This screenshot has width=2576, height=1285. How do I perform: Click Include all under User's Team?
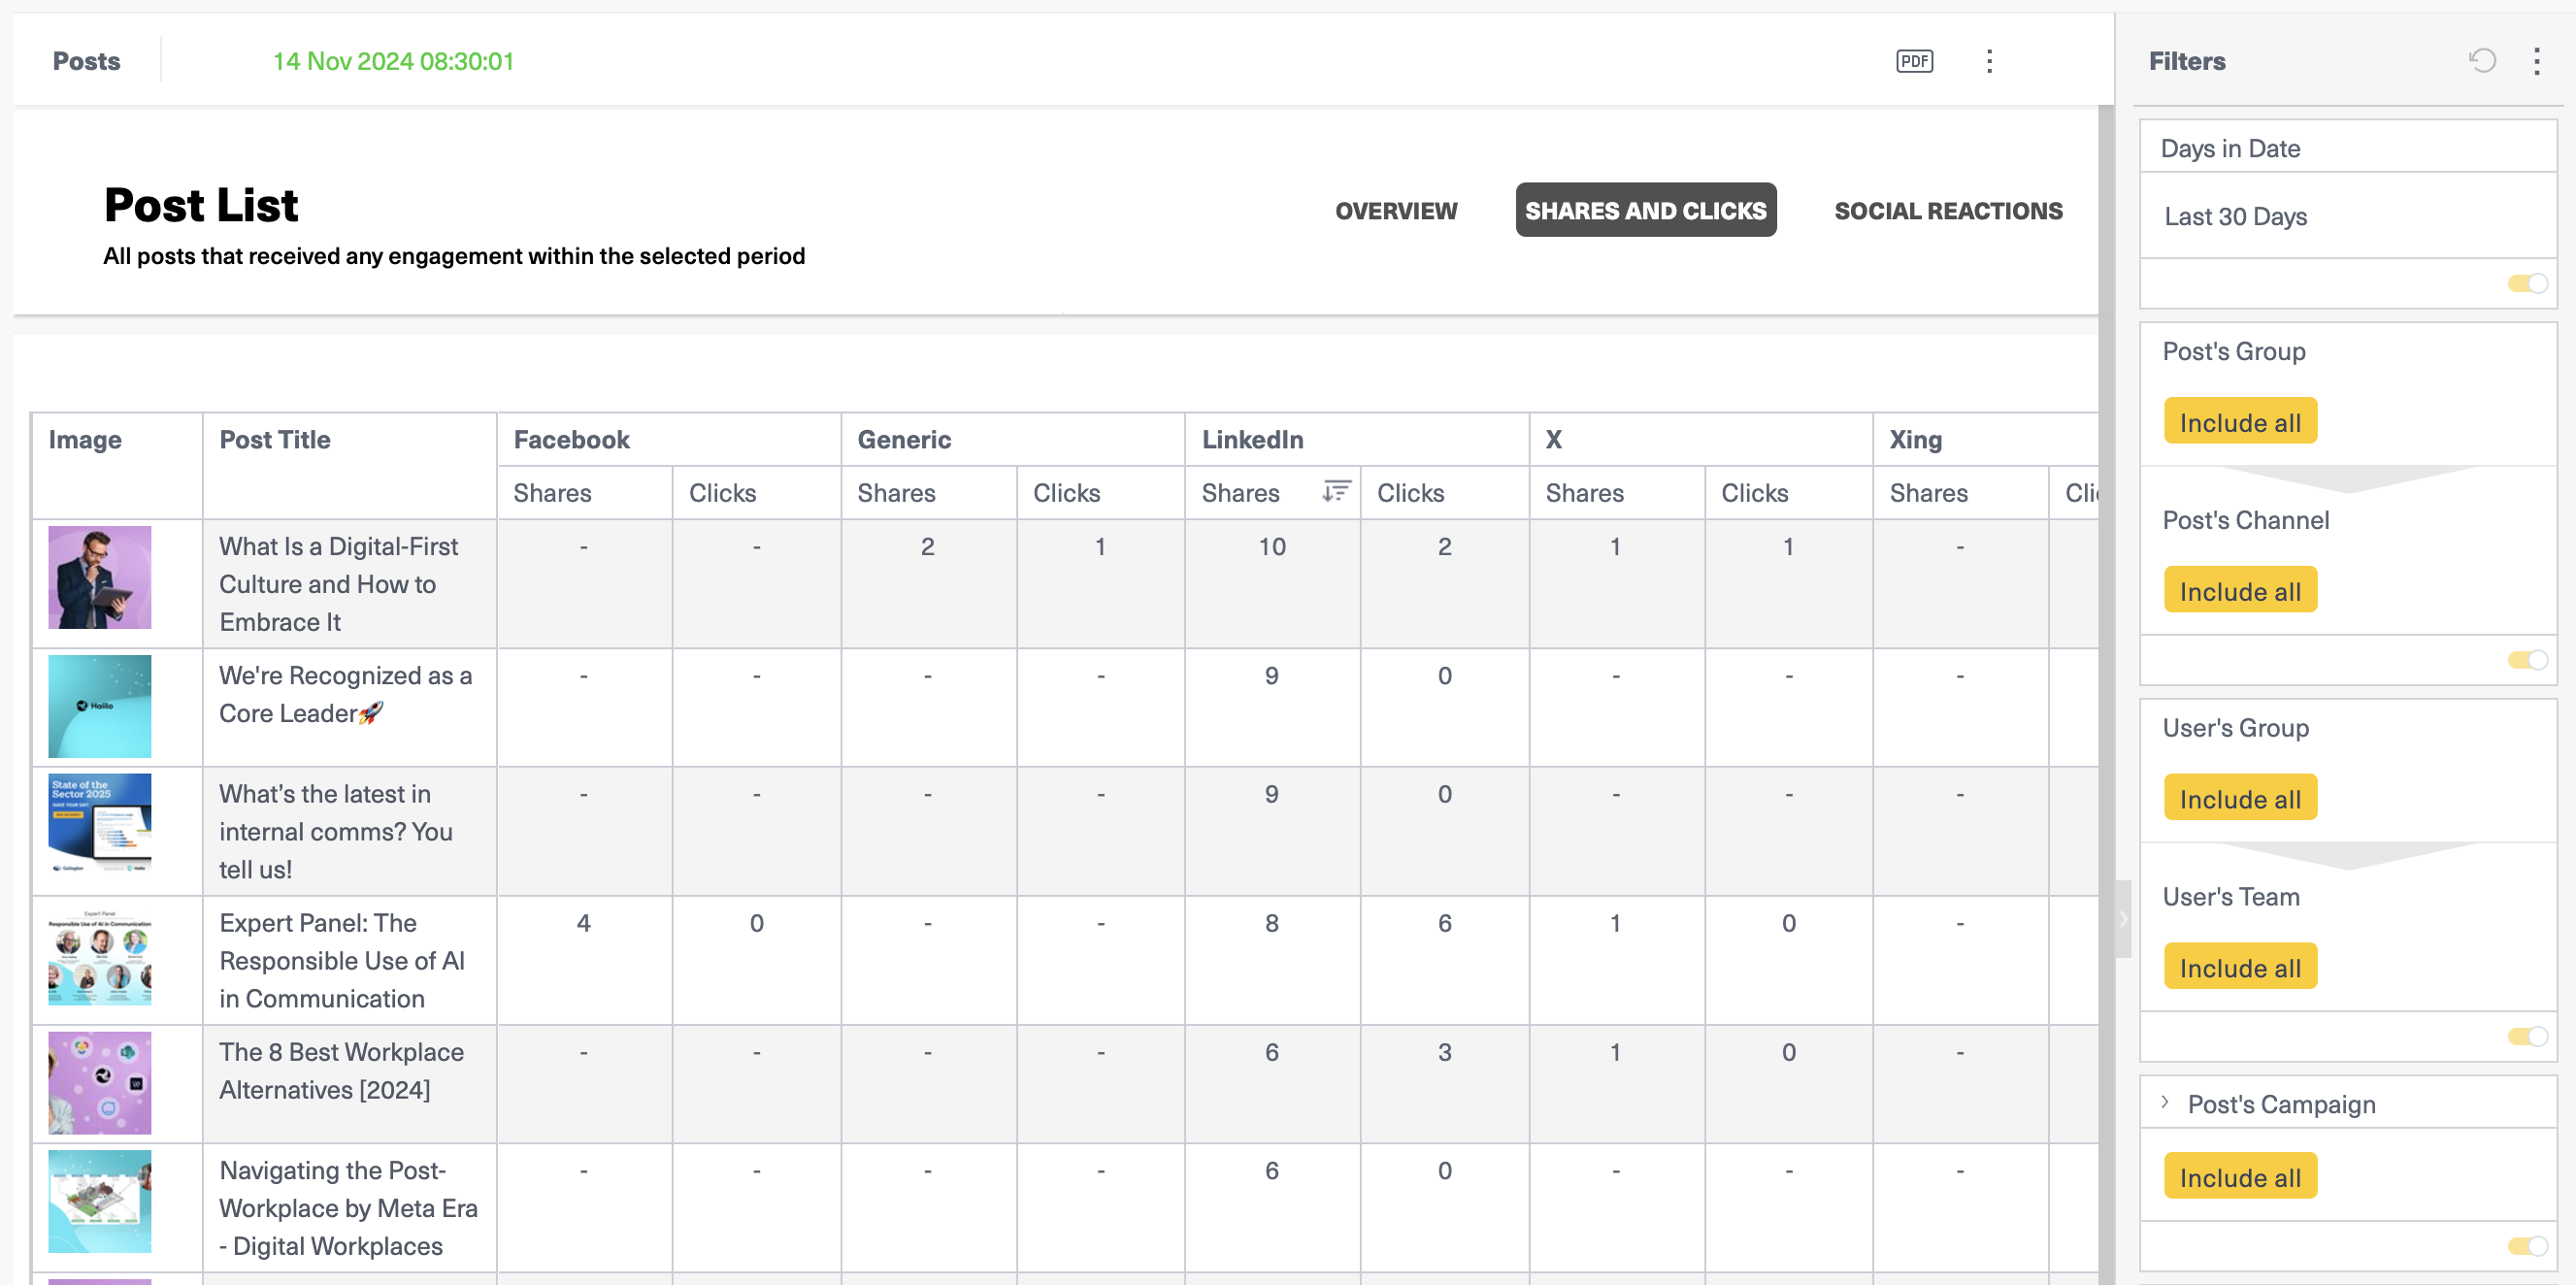point(2240,968)
